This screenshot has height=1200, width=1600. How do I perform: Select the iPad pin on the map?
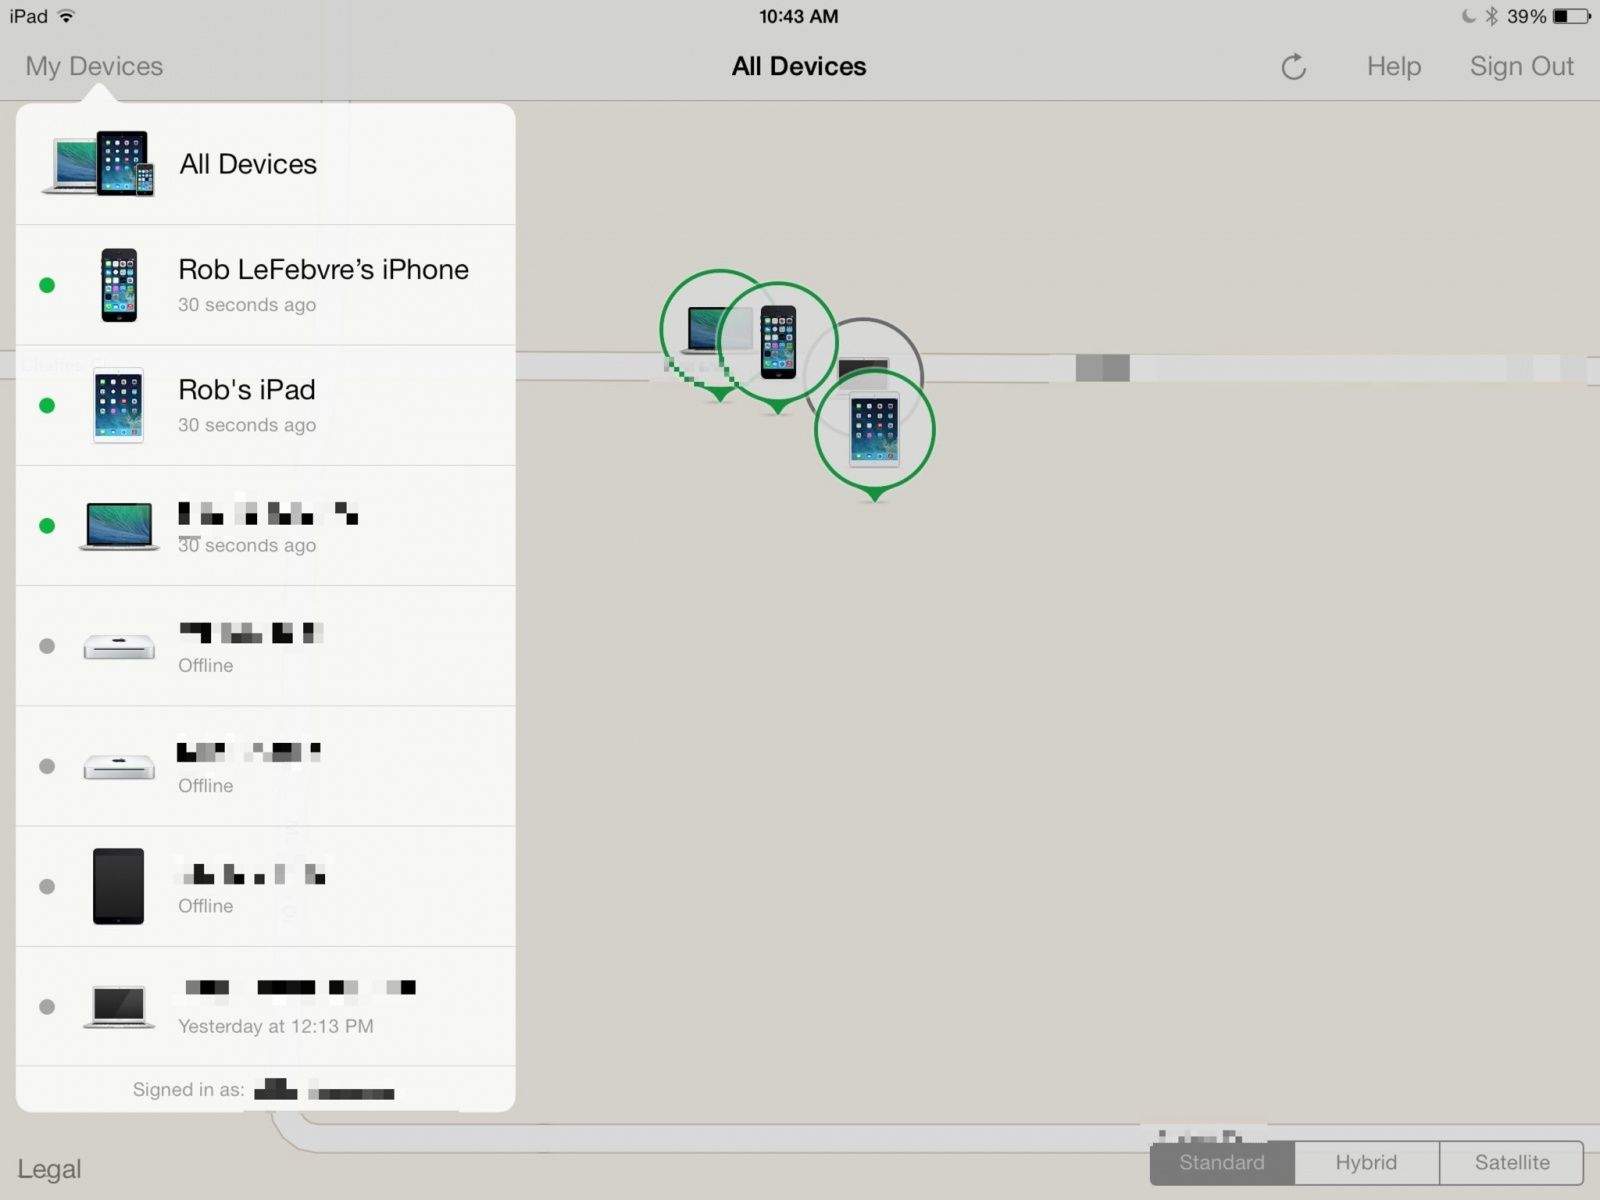(874, 431)
